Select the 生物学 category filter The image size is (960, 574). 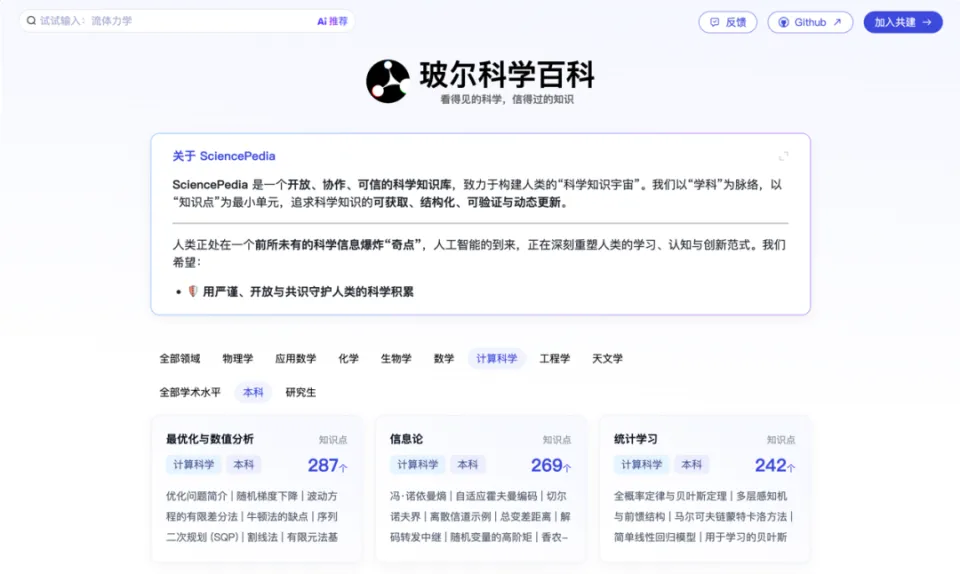(x=396, y=359)
